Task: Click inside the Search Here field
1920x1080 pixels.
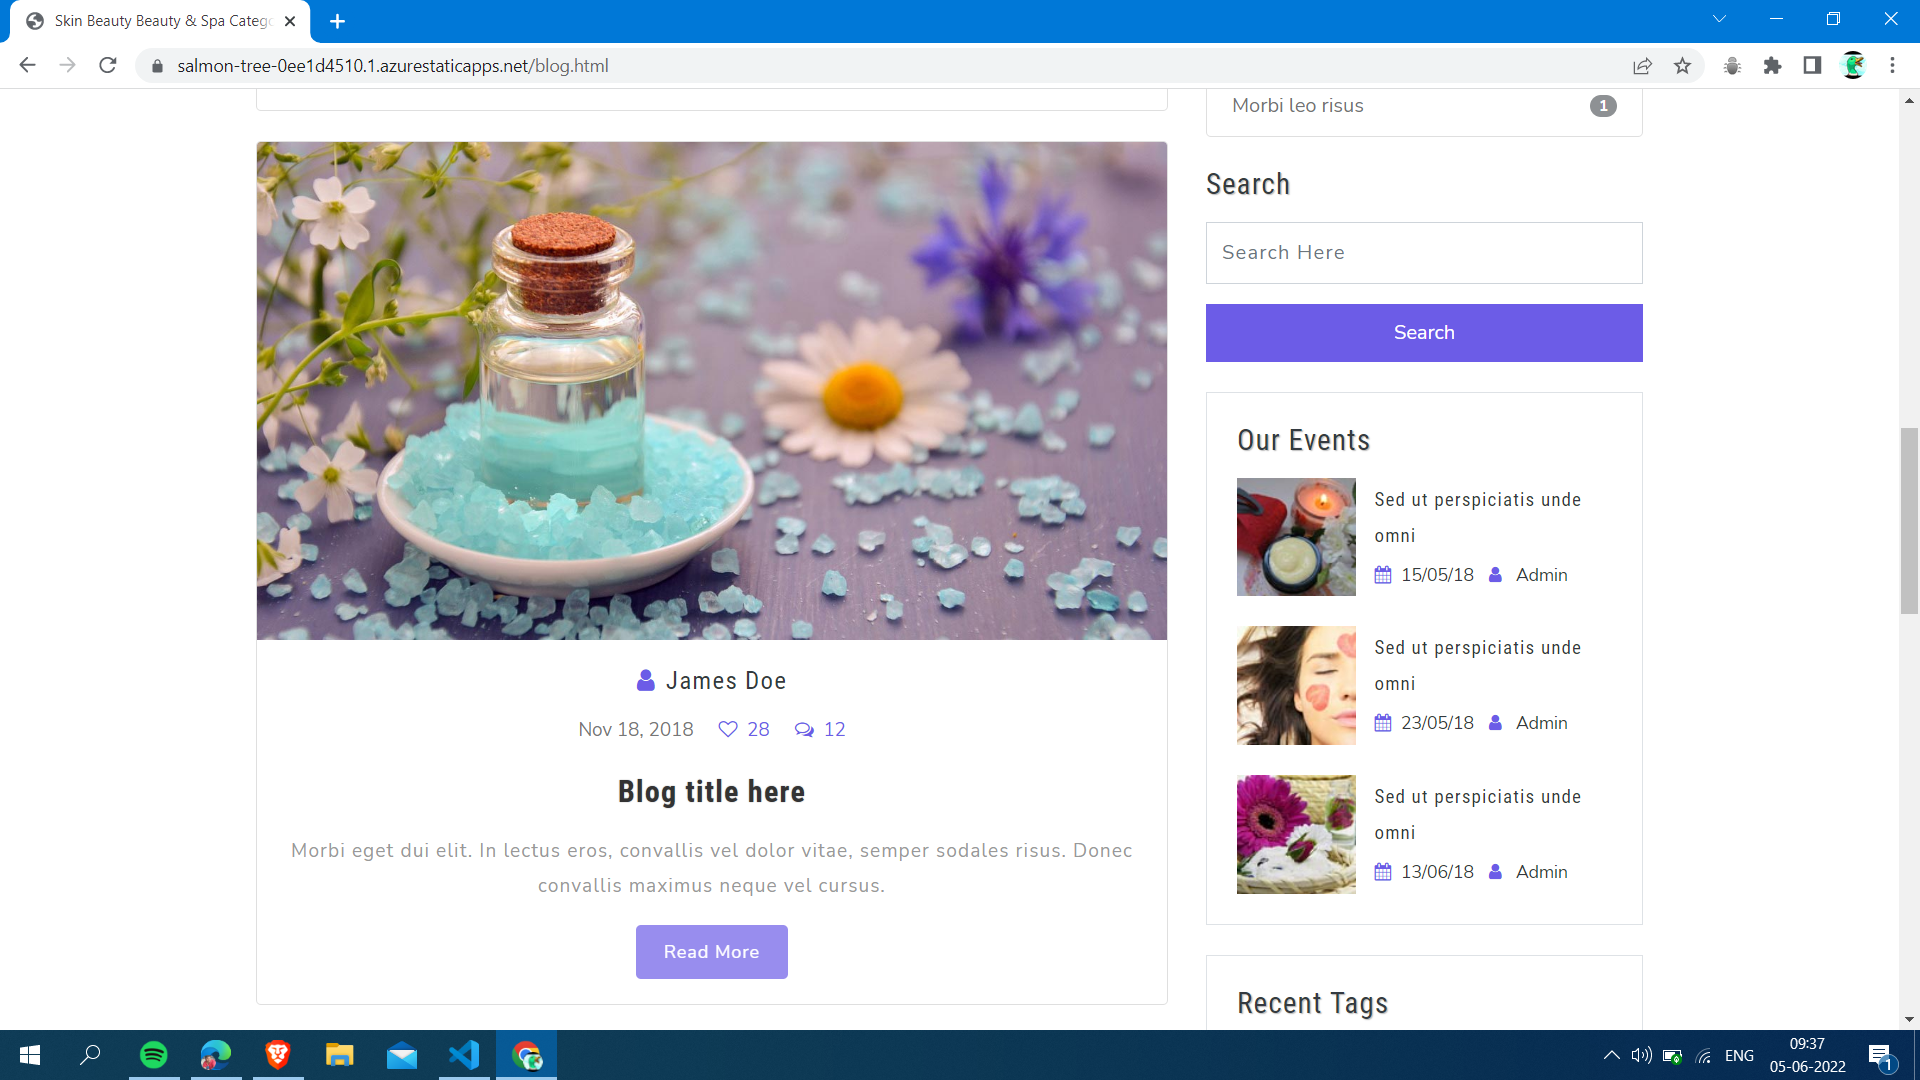Action: click(x=1424, y=252)
